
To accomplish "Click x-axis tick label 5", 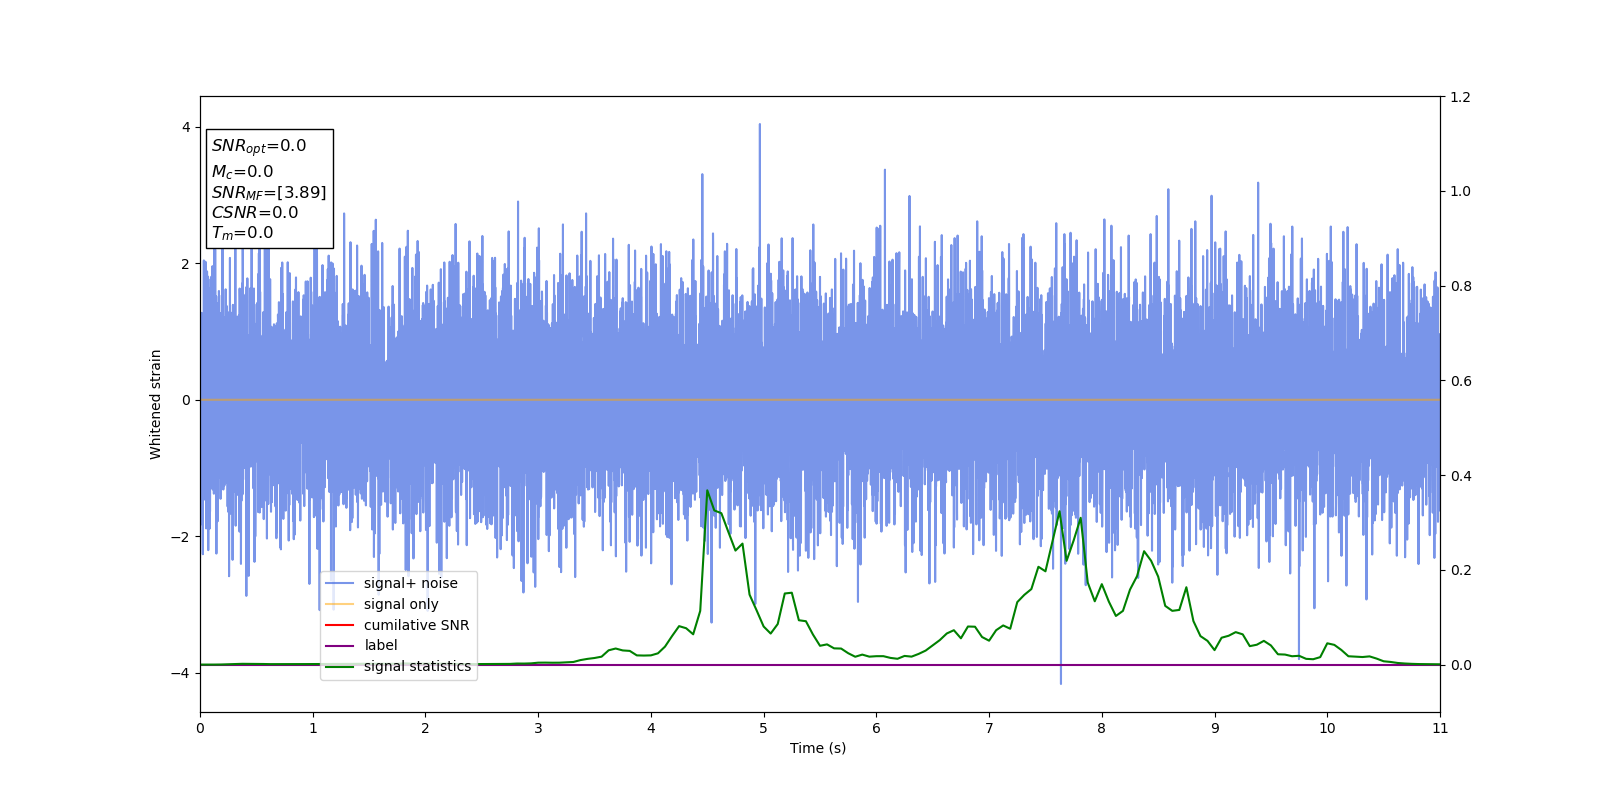I will tap(764, 728).
